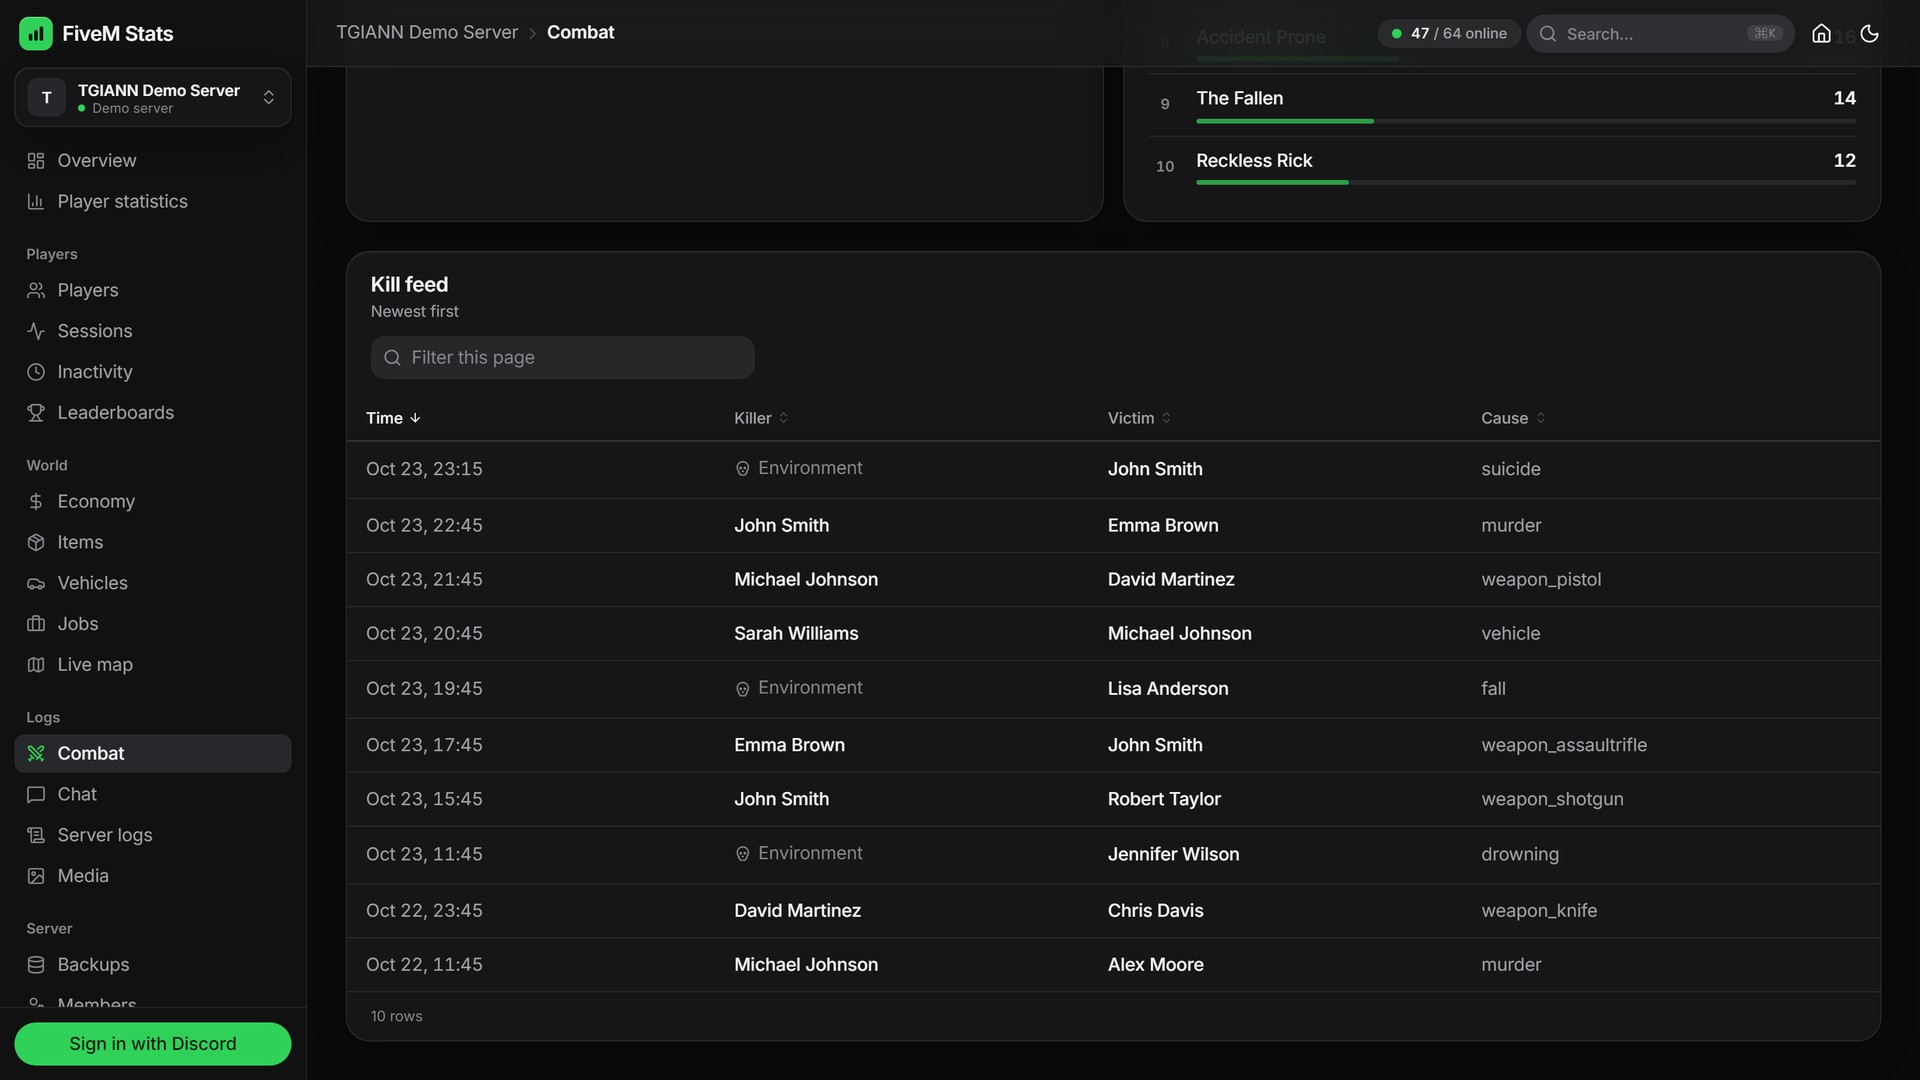Click the Economy dollar icon
The width and height of the screenshot is (1920, 1080).
36,501
